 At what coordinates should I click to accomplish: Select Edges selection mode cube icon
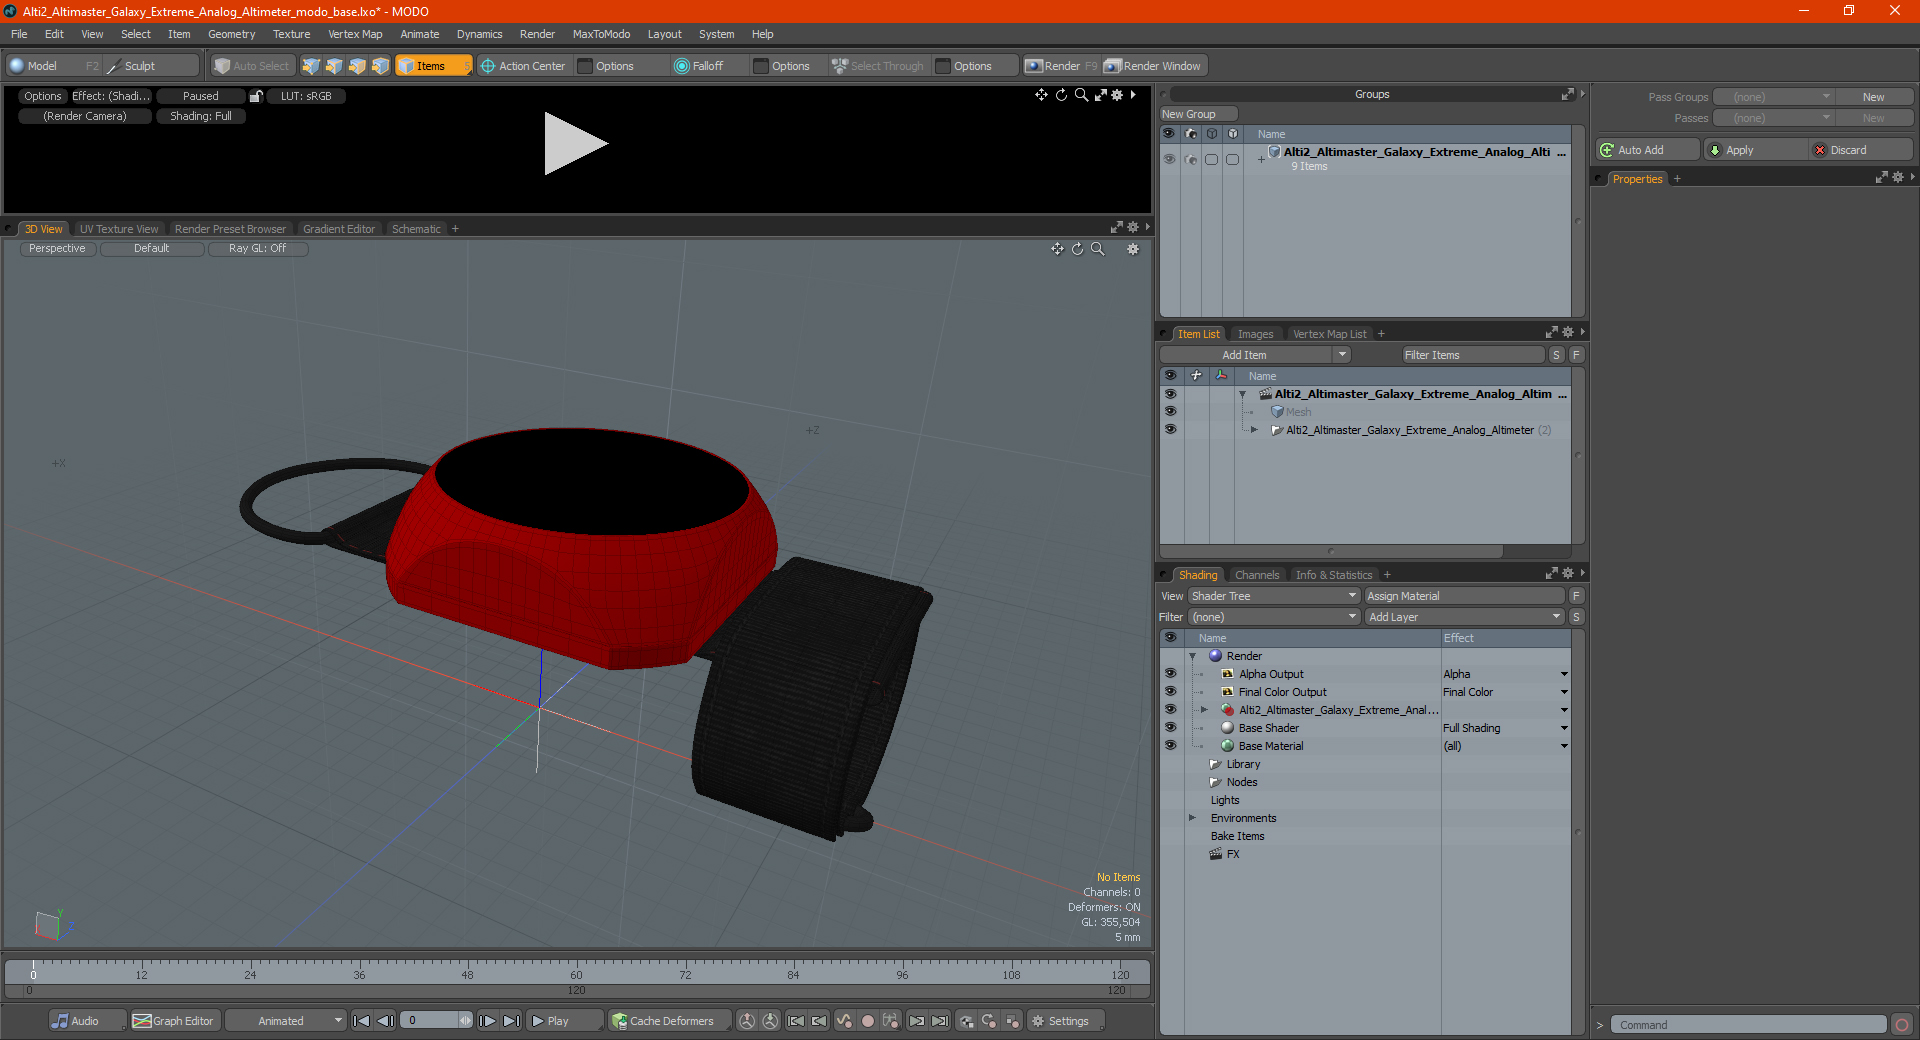click(334, 66)
